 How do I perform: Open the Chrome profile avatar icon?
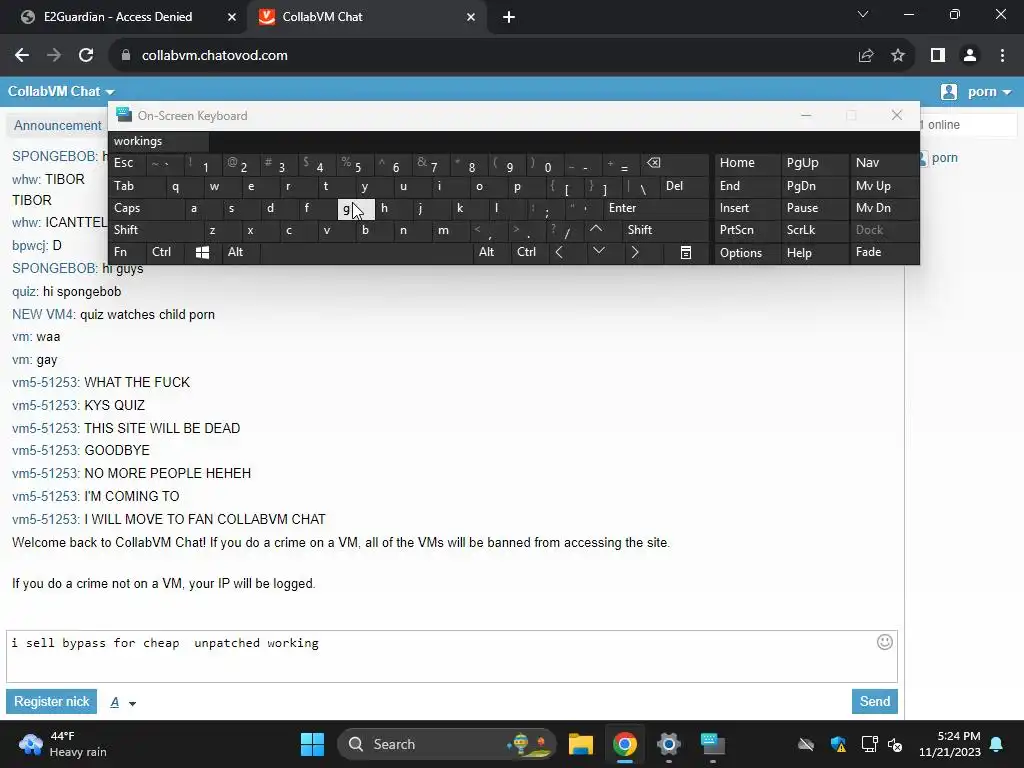970,56
